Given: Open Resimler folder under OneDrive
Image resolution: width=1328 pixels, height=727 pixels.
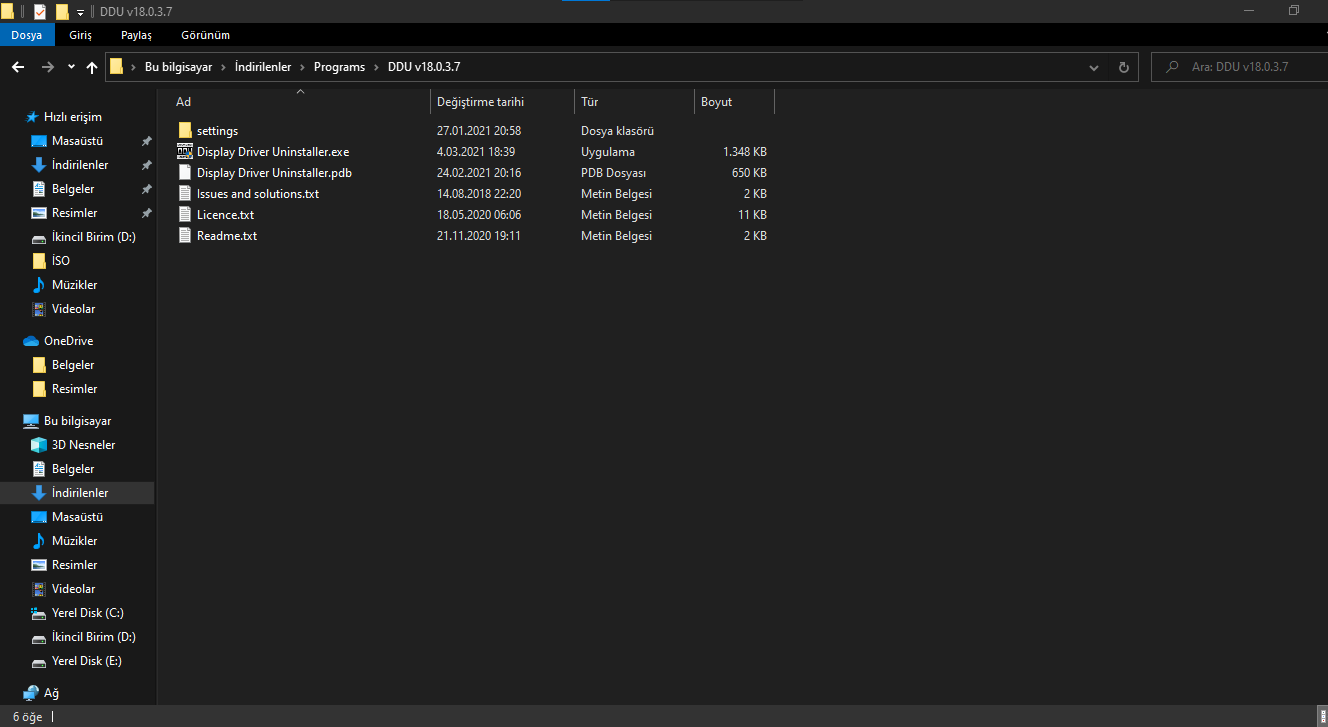Looking at the screenshot, I should (x=75, y=389).
